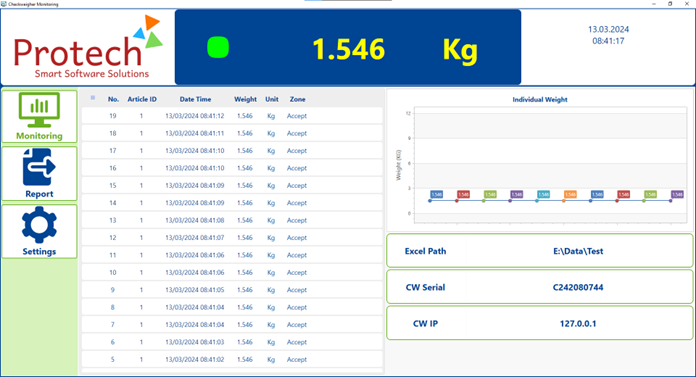The width and height of the screenshot is (696, 377).
Task: Sort table by Weight column header
Action: (x=245, y=99)
